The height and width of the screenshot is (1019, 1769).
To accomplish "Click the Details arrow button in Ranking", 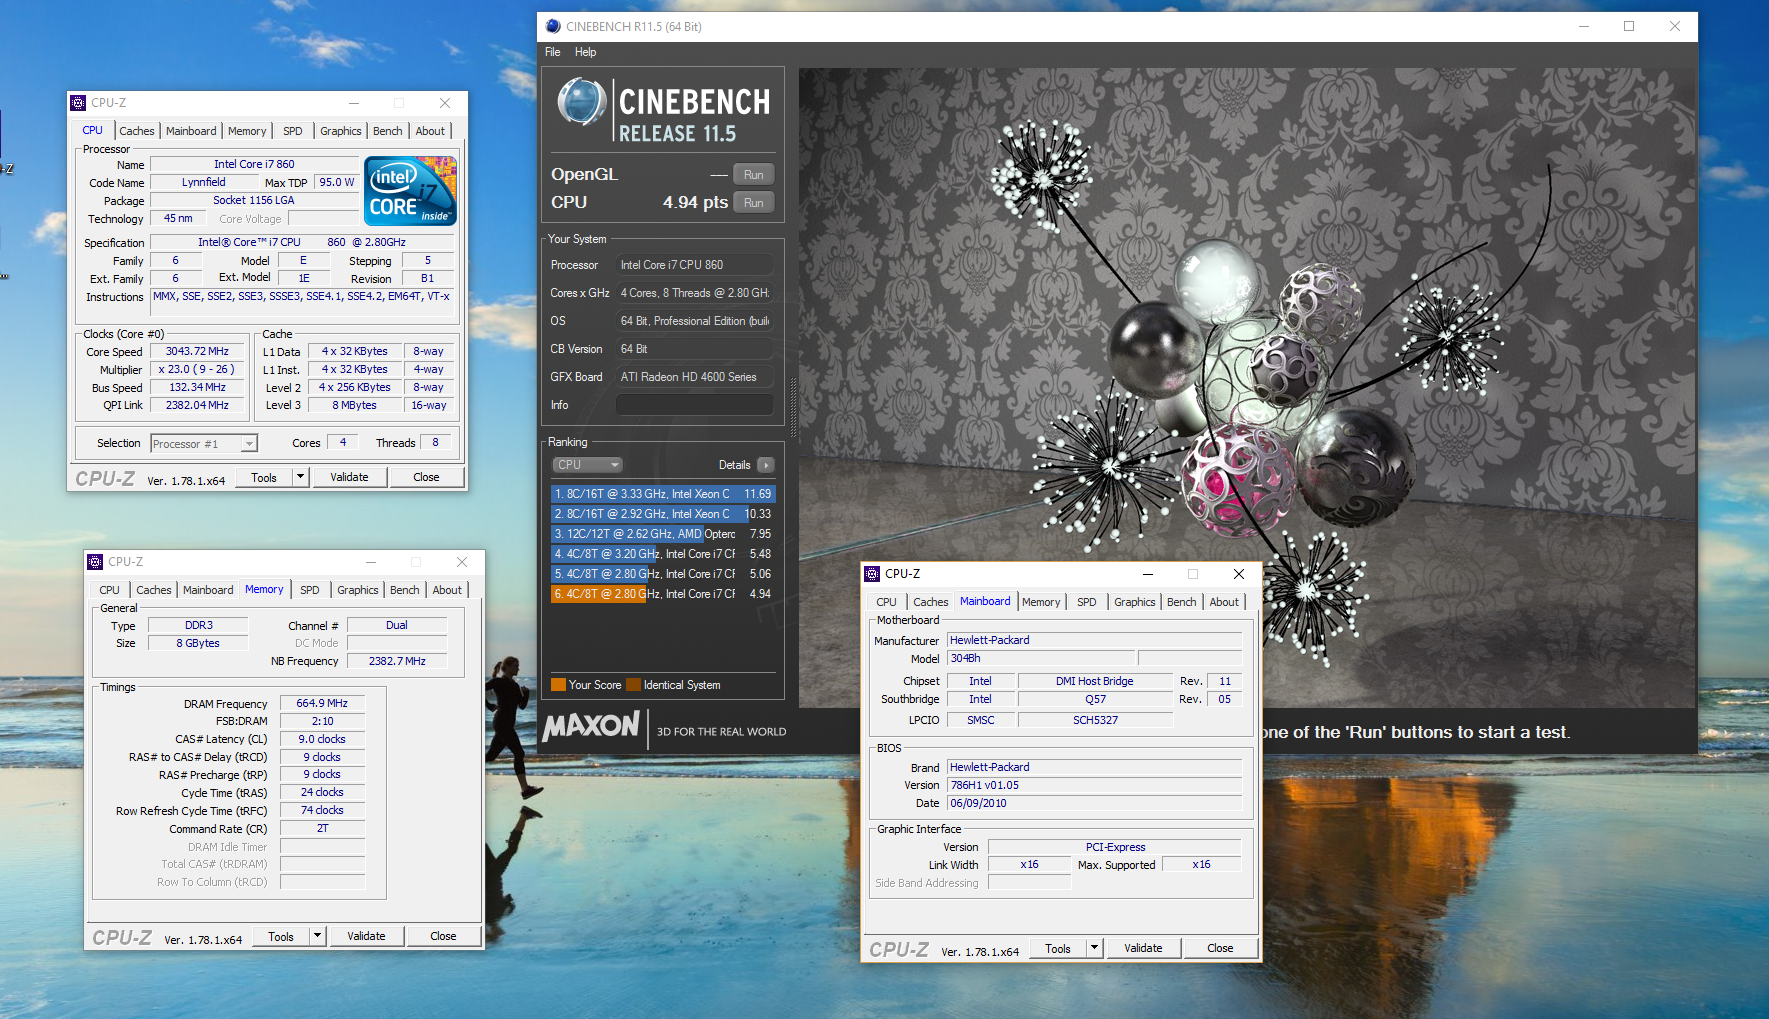I will (x=766, y=465).
